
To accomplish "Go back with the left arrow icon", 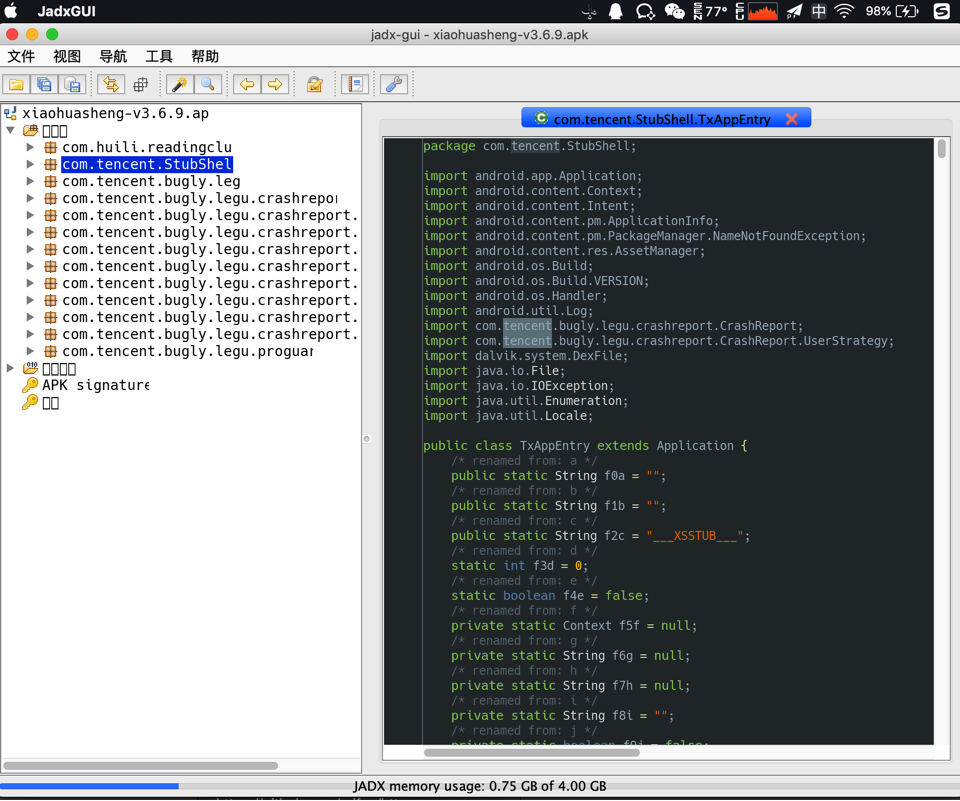I will tap(247, 84).
